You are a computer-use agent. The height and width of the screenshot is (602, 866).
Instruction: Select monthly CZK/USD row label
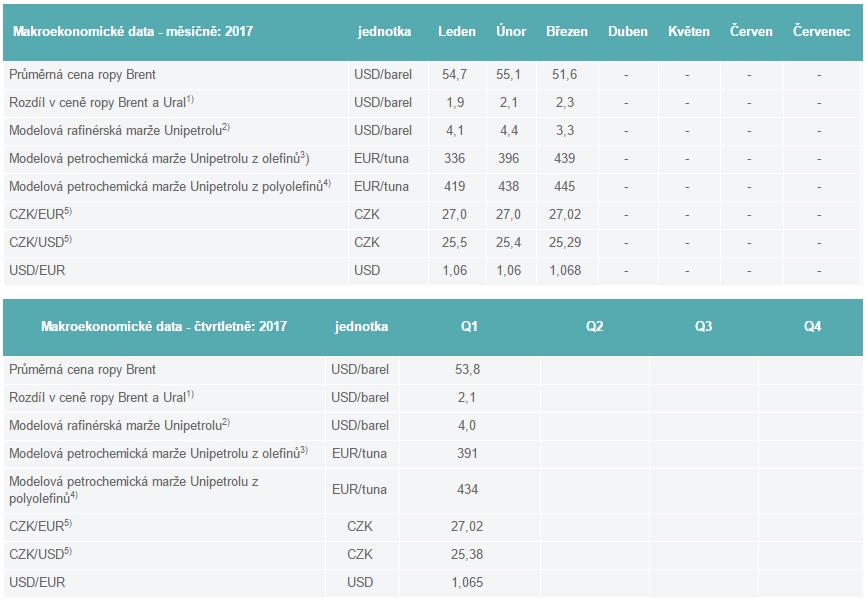point(40,242)
